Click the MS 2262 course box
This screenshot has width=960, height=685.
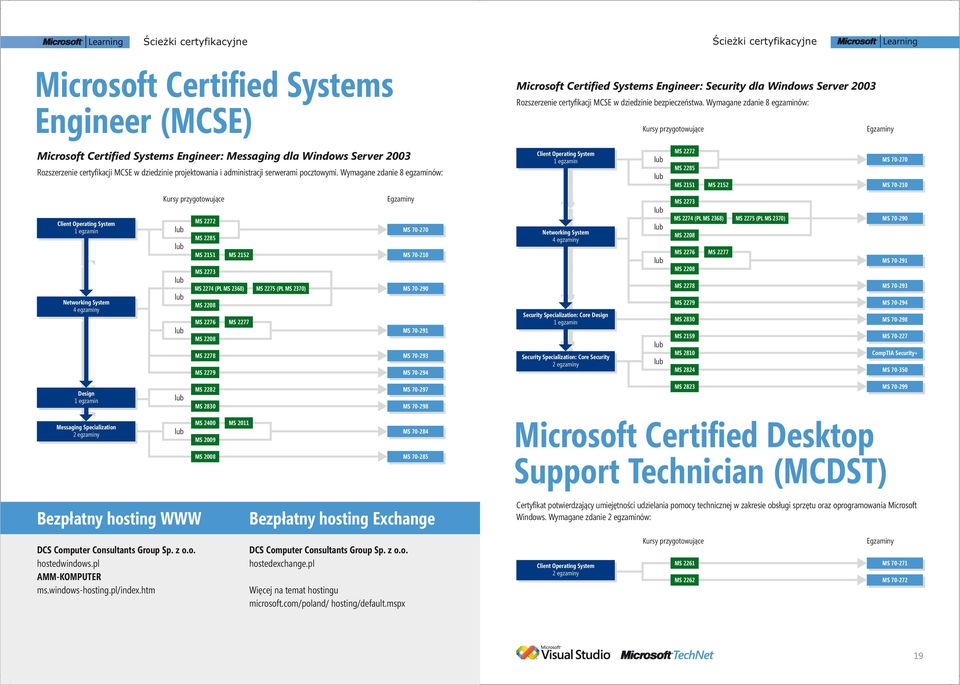click(x=684, y=580)
